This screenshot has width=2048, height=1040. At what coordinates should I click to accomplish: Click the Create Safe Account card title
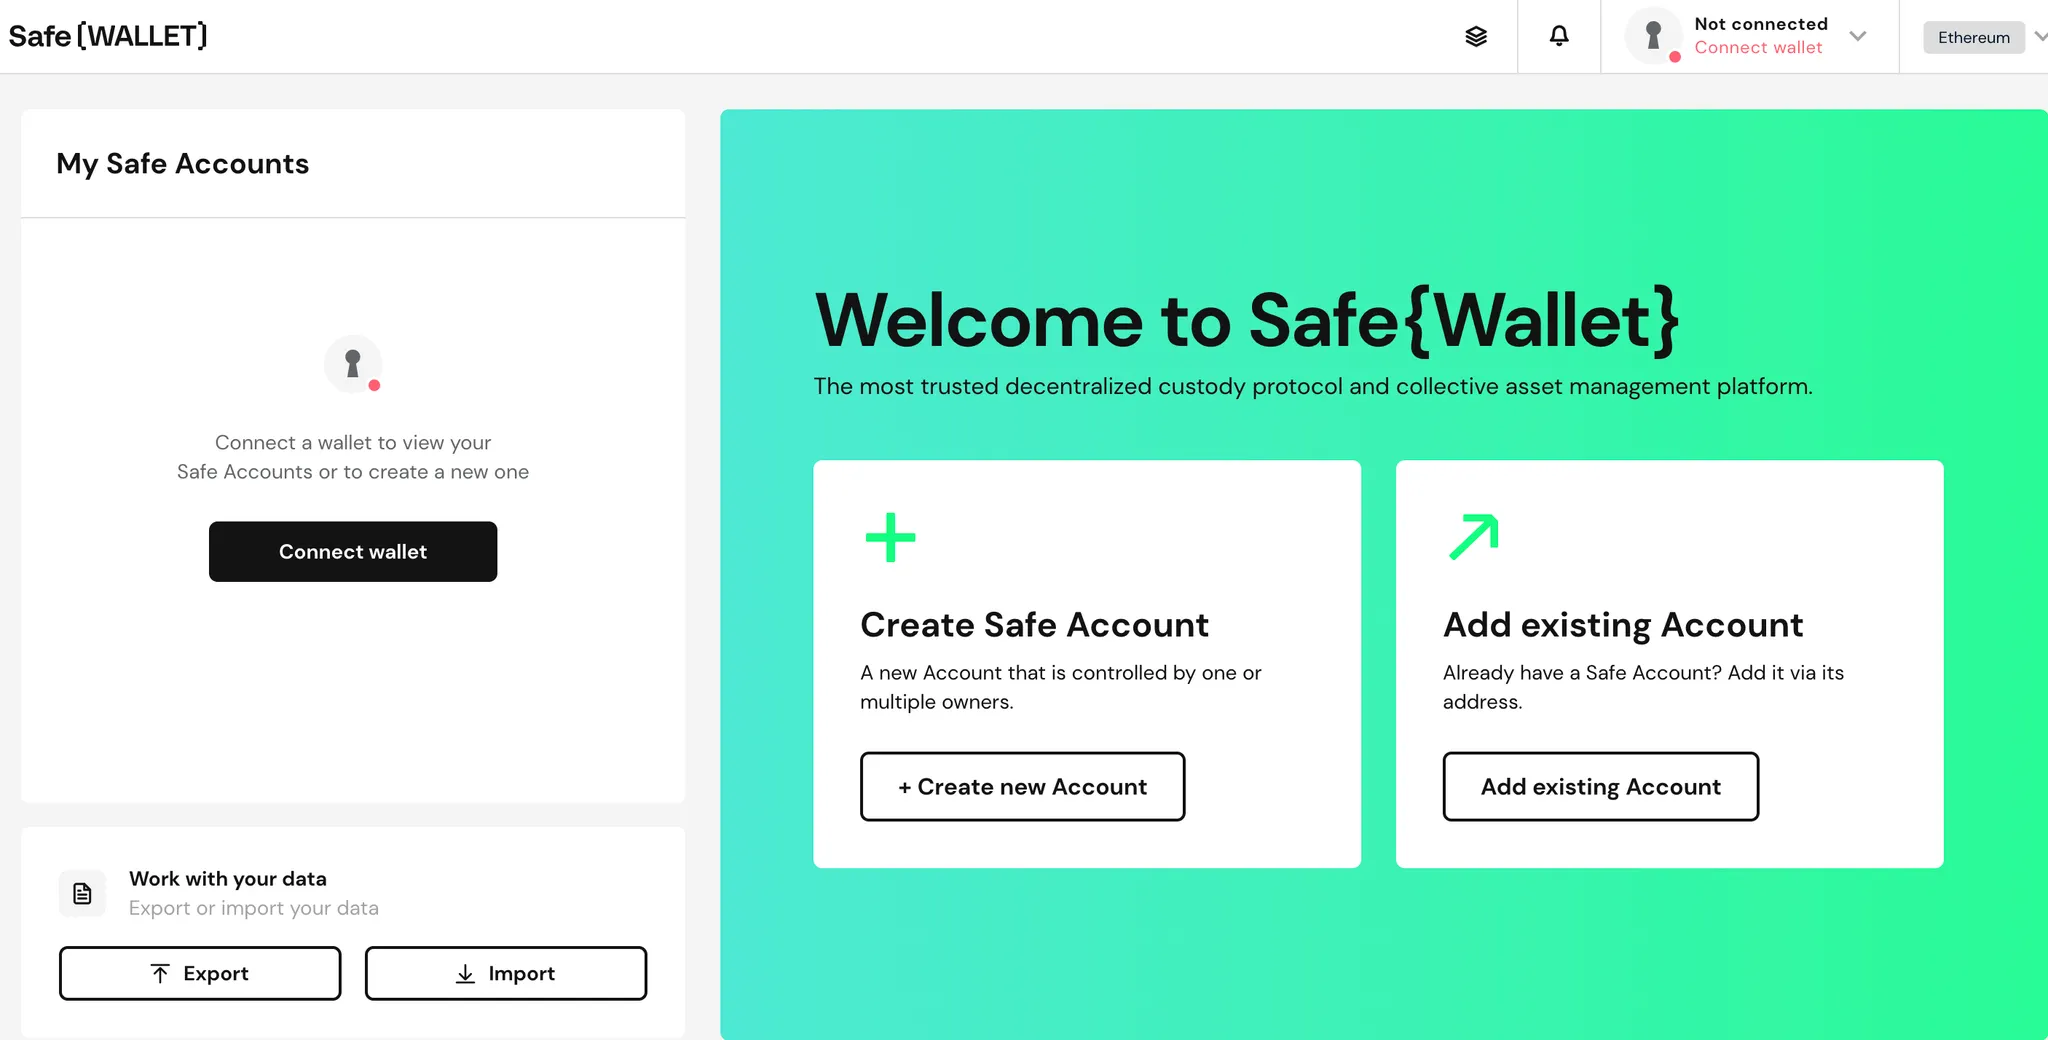[x=1034, y=625]
